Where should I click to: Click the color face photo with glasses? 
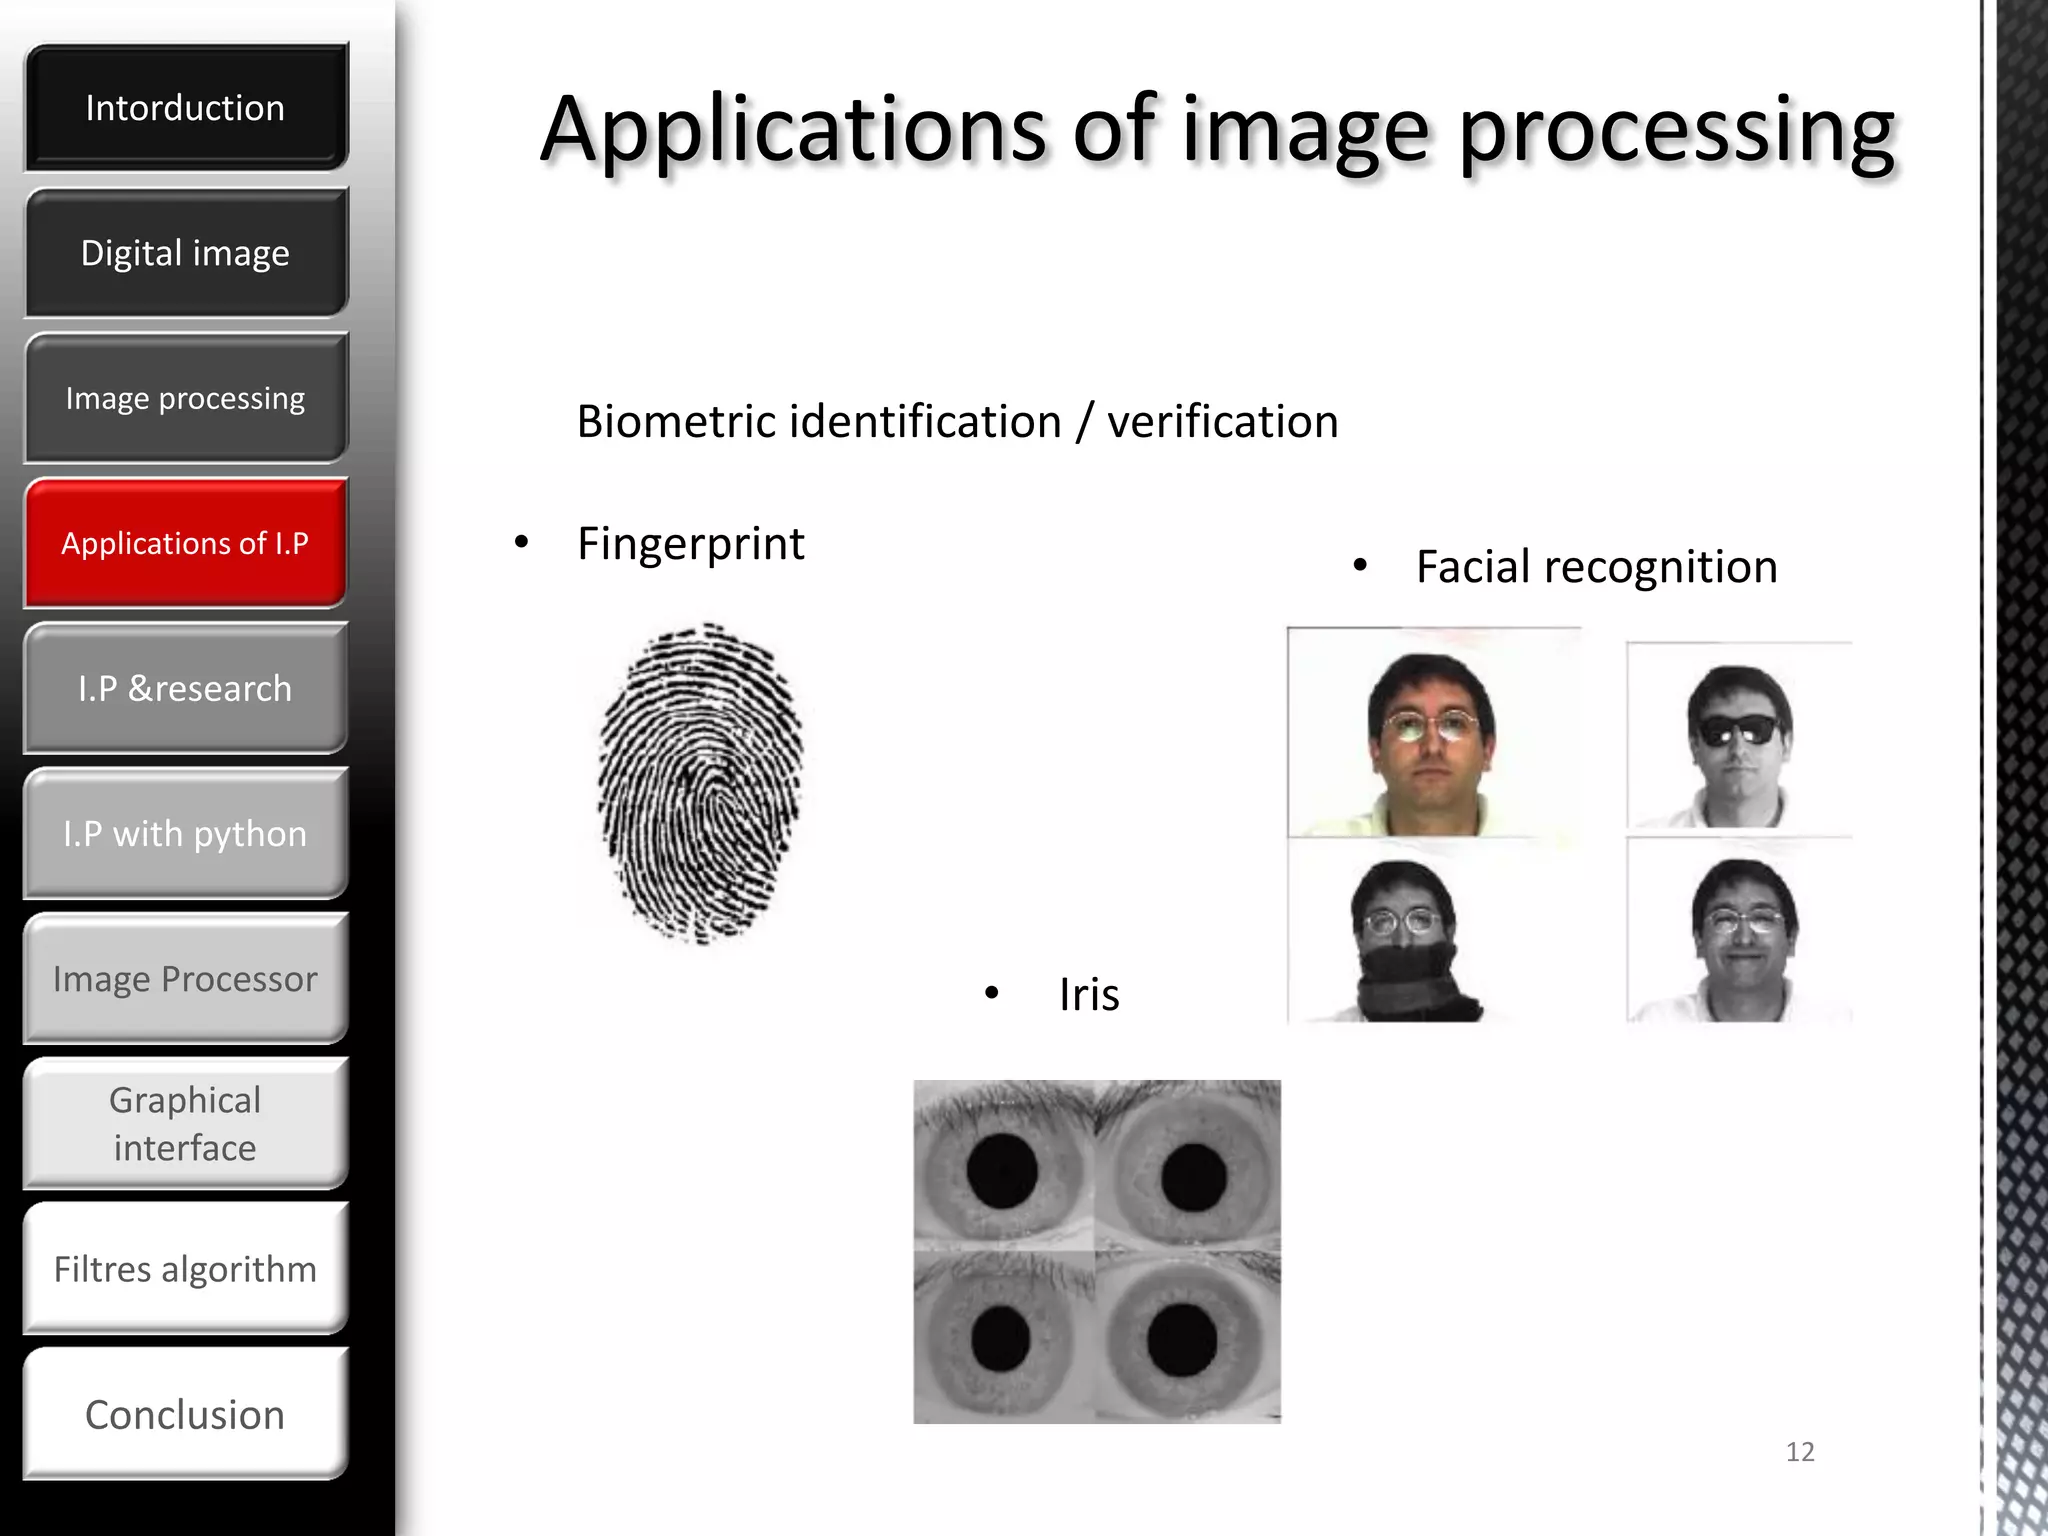click(1433, 732)
